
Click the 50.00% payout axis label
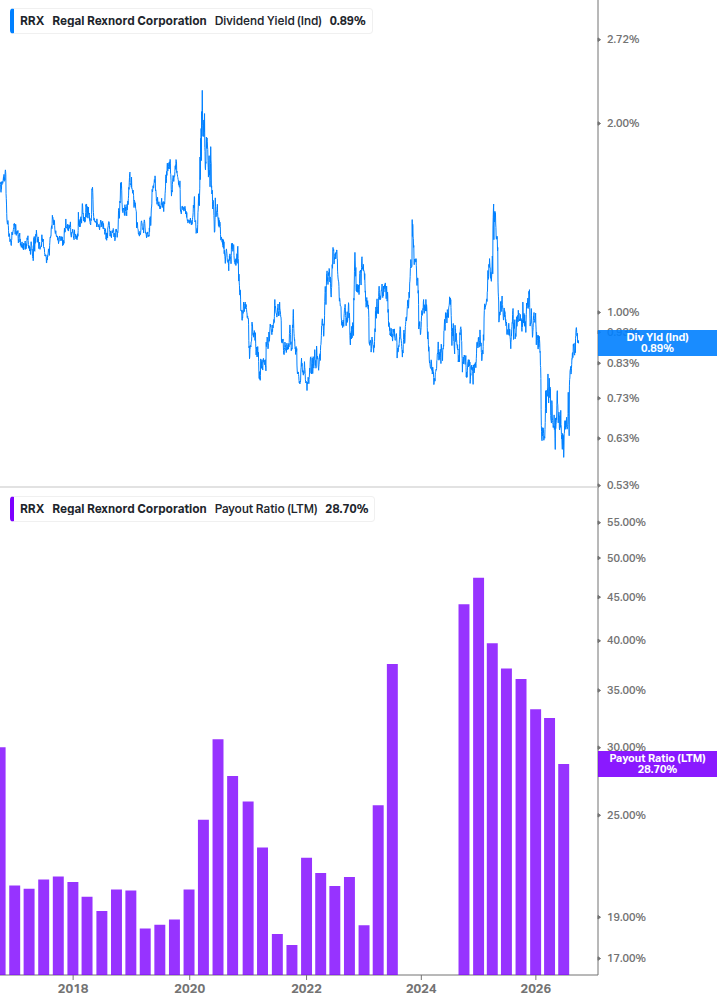(626, 558)
